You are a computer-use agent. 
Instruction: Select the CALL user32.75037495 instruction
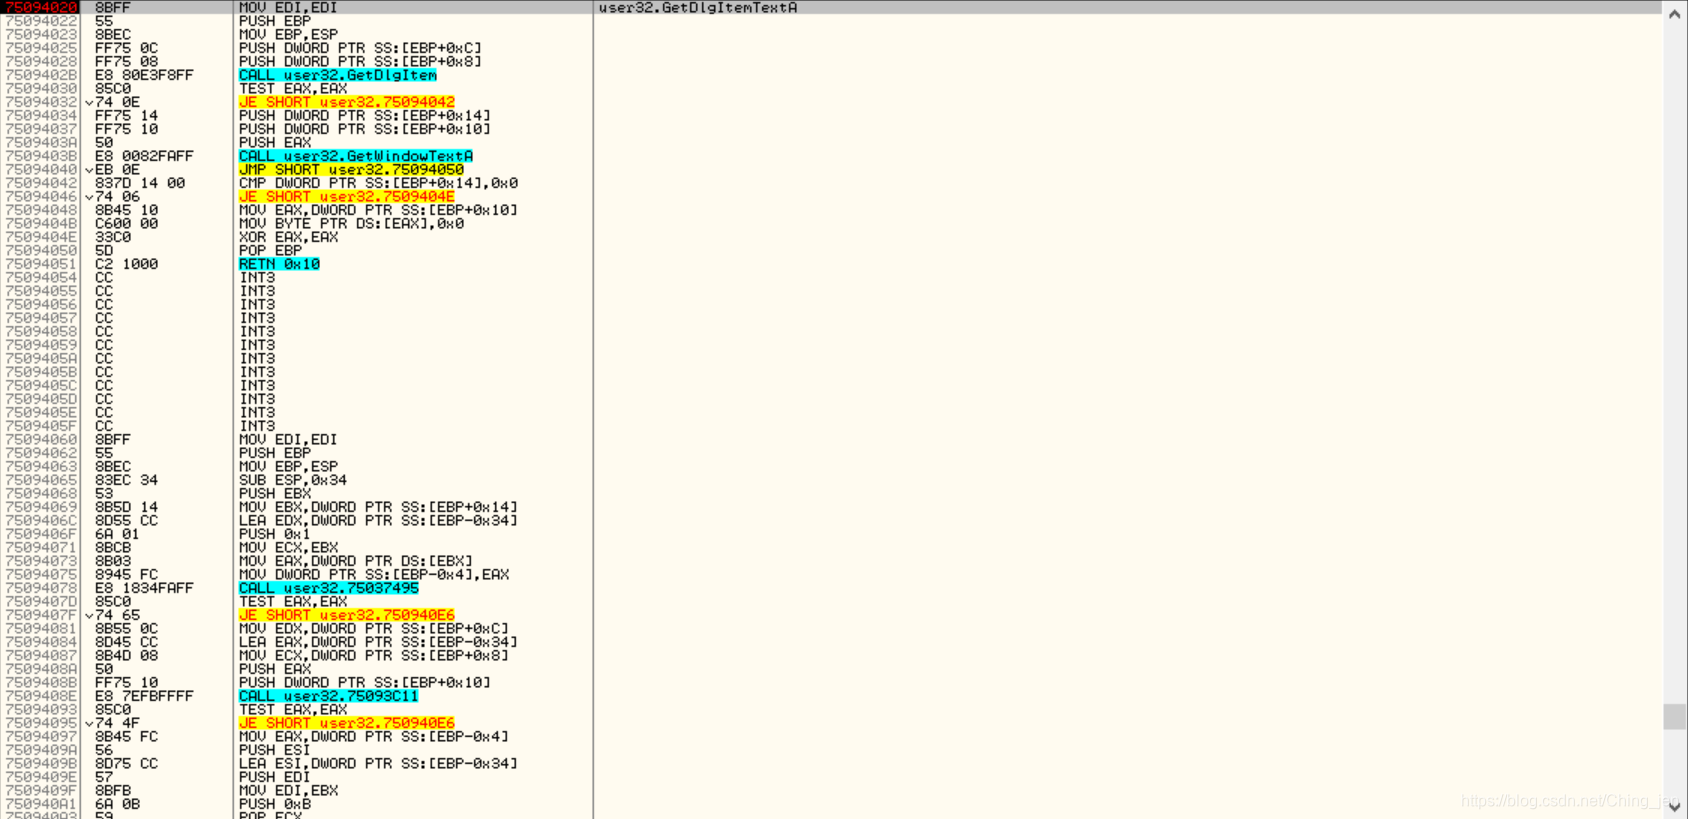click(x=329, y=588)
